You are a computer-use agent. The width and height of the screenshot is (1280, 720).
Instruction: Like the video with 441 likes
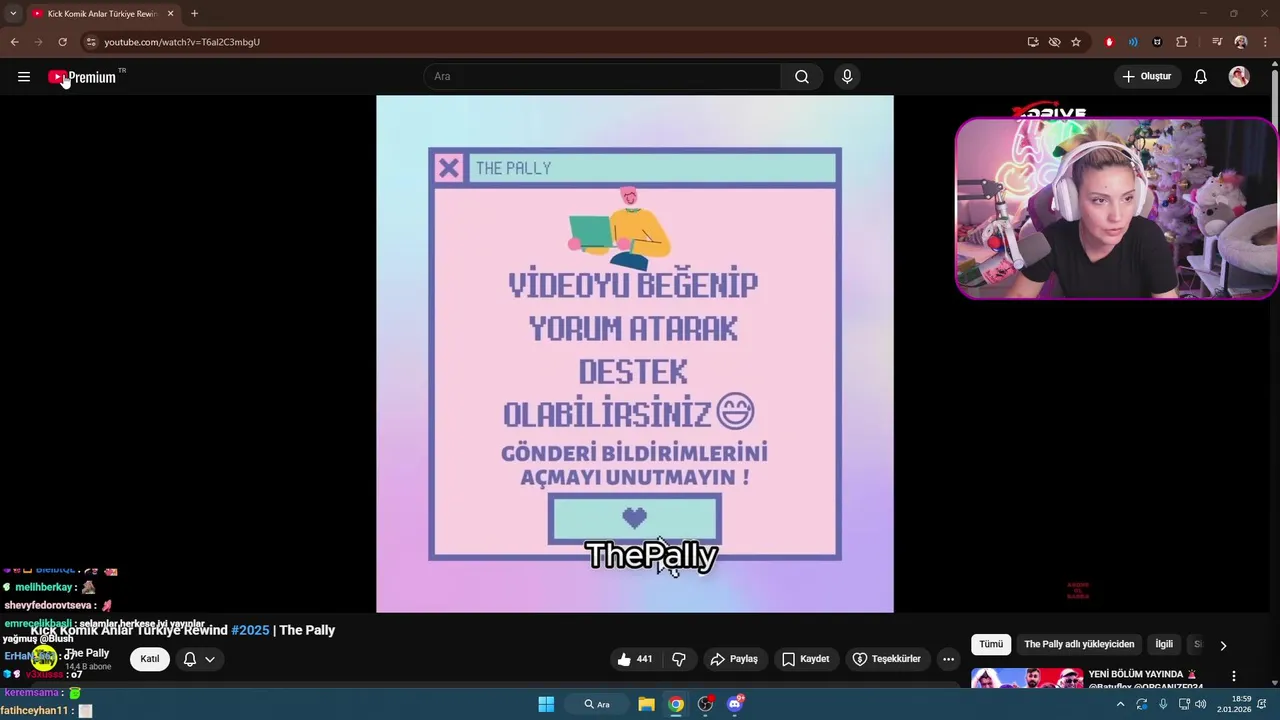point(635,659)
